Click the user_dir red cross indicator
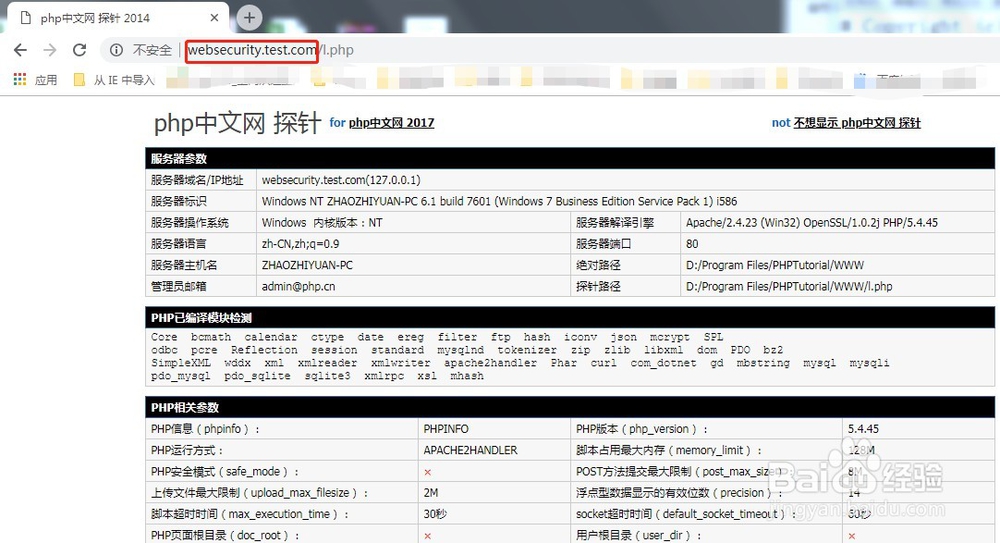 (851, 536)
